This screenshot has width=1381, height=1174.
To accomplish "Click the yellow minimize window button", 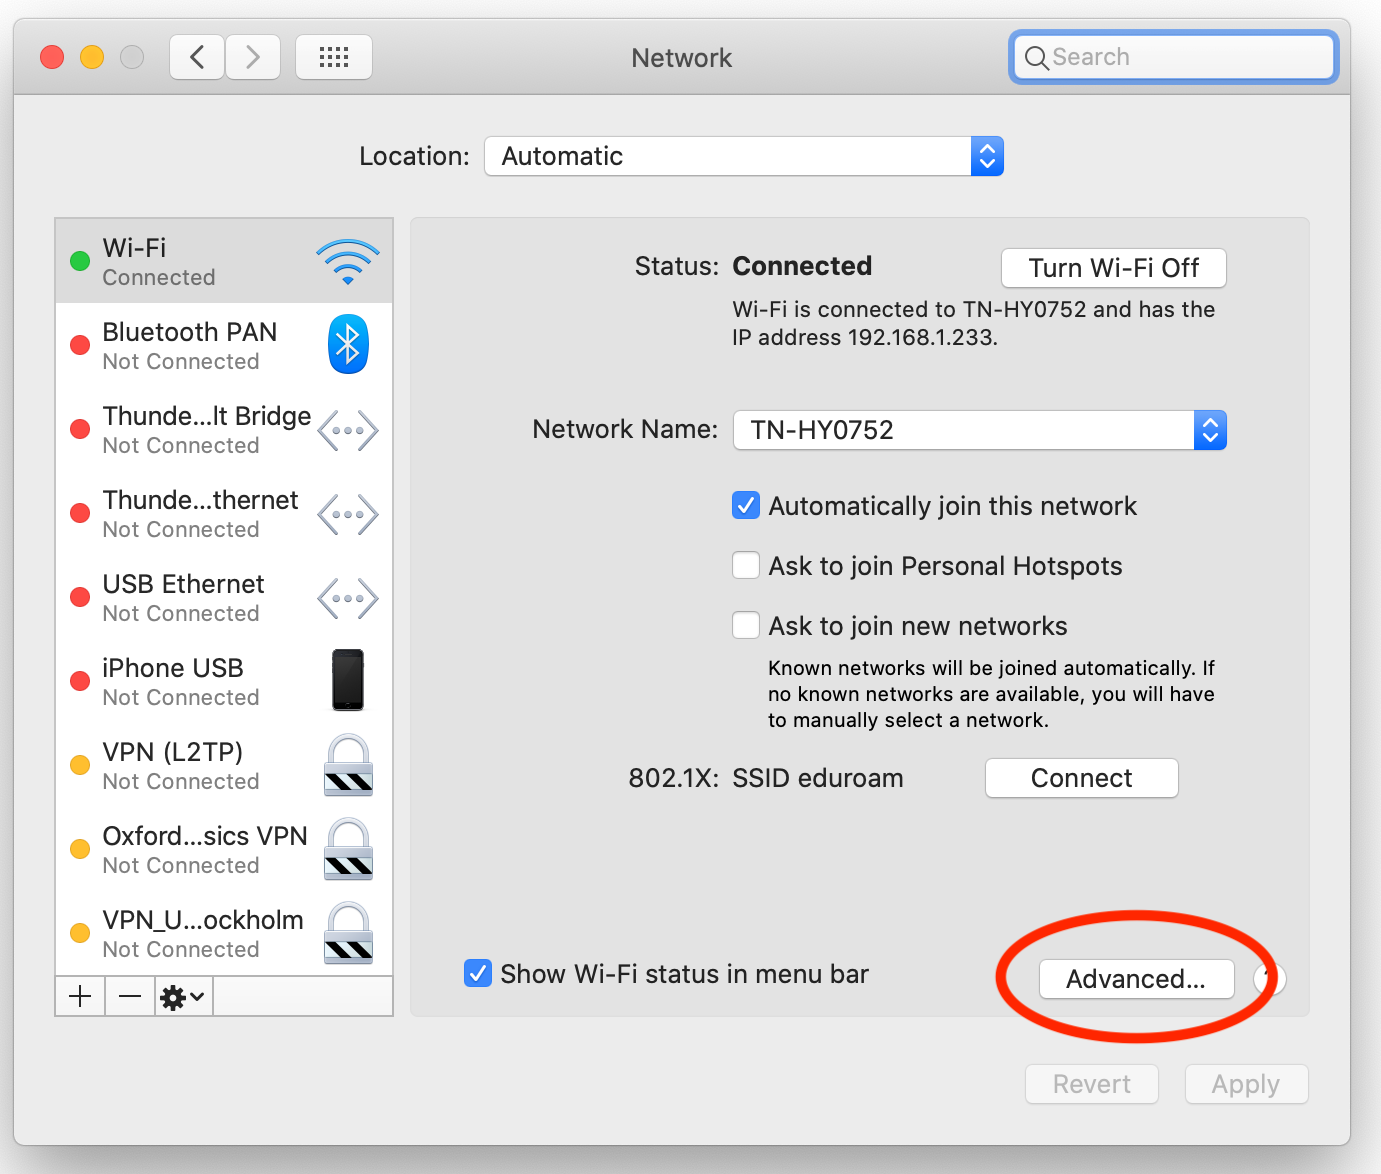I will click(92, 57).
